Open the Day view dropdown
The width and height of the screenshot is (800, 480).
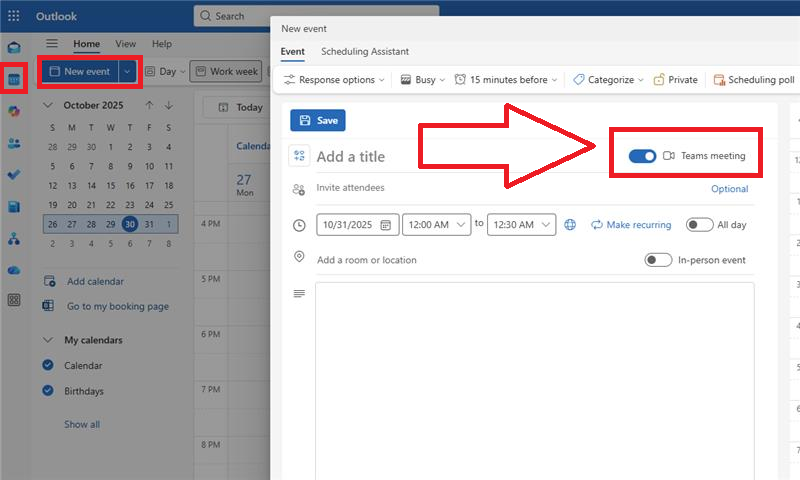point(165,71)
